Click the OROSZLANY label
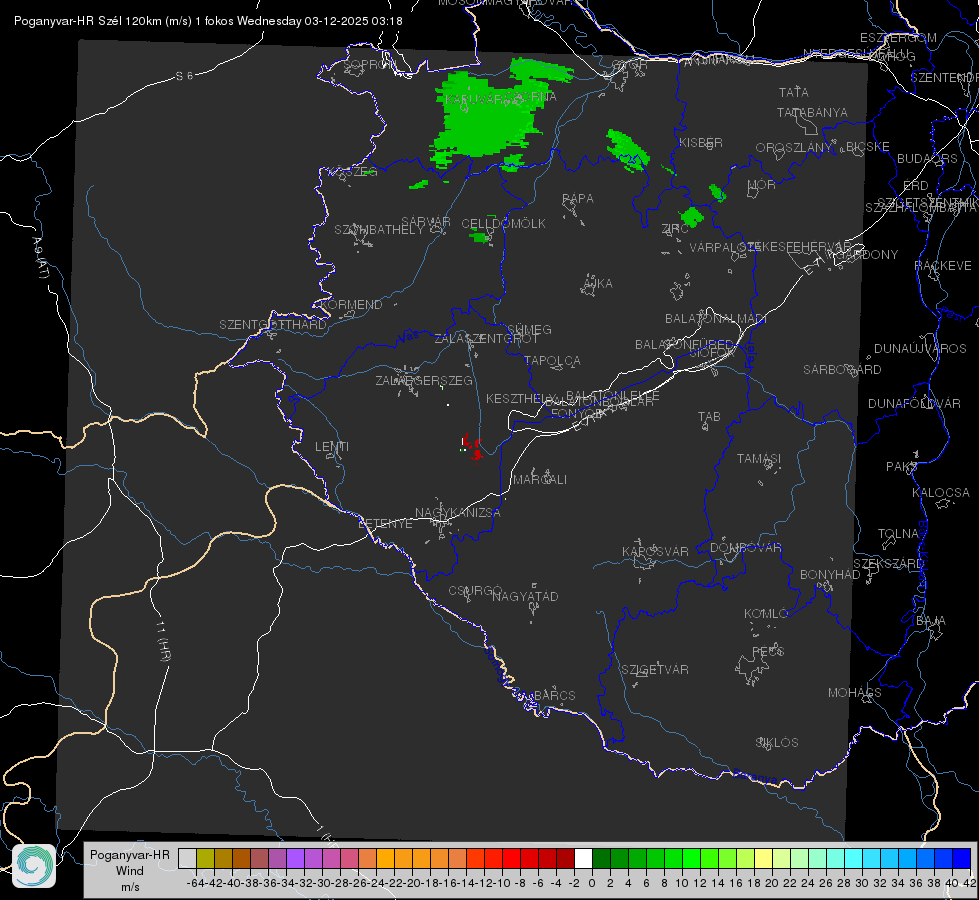Screen dimensions: 979x900 794,148
